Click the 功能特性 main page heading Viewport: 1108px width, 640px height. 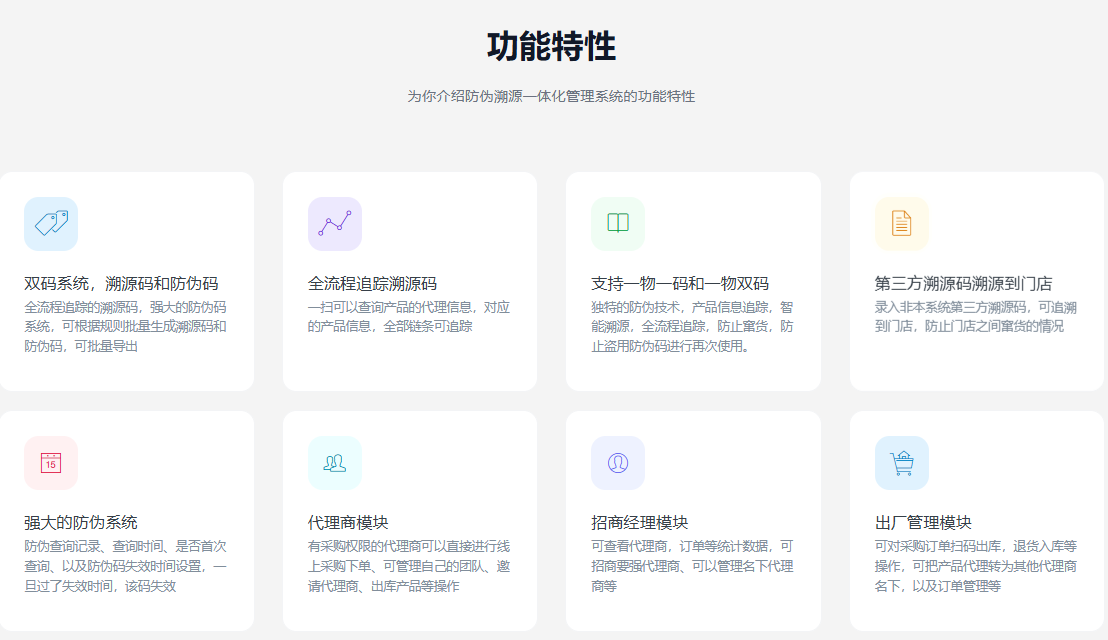(x=551, y=47)
